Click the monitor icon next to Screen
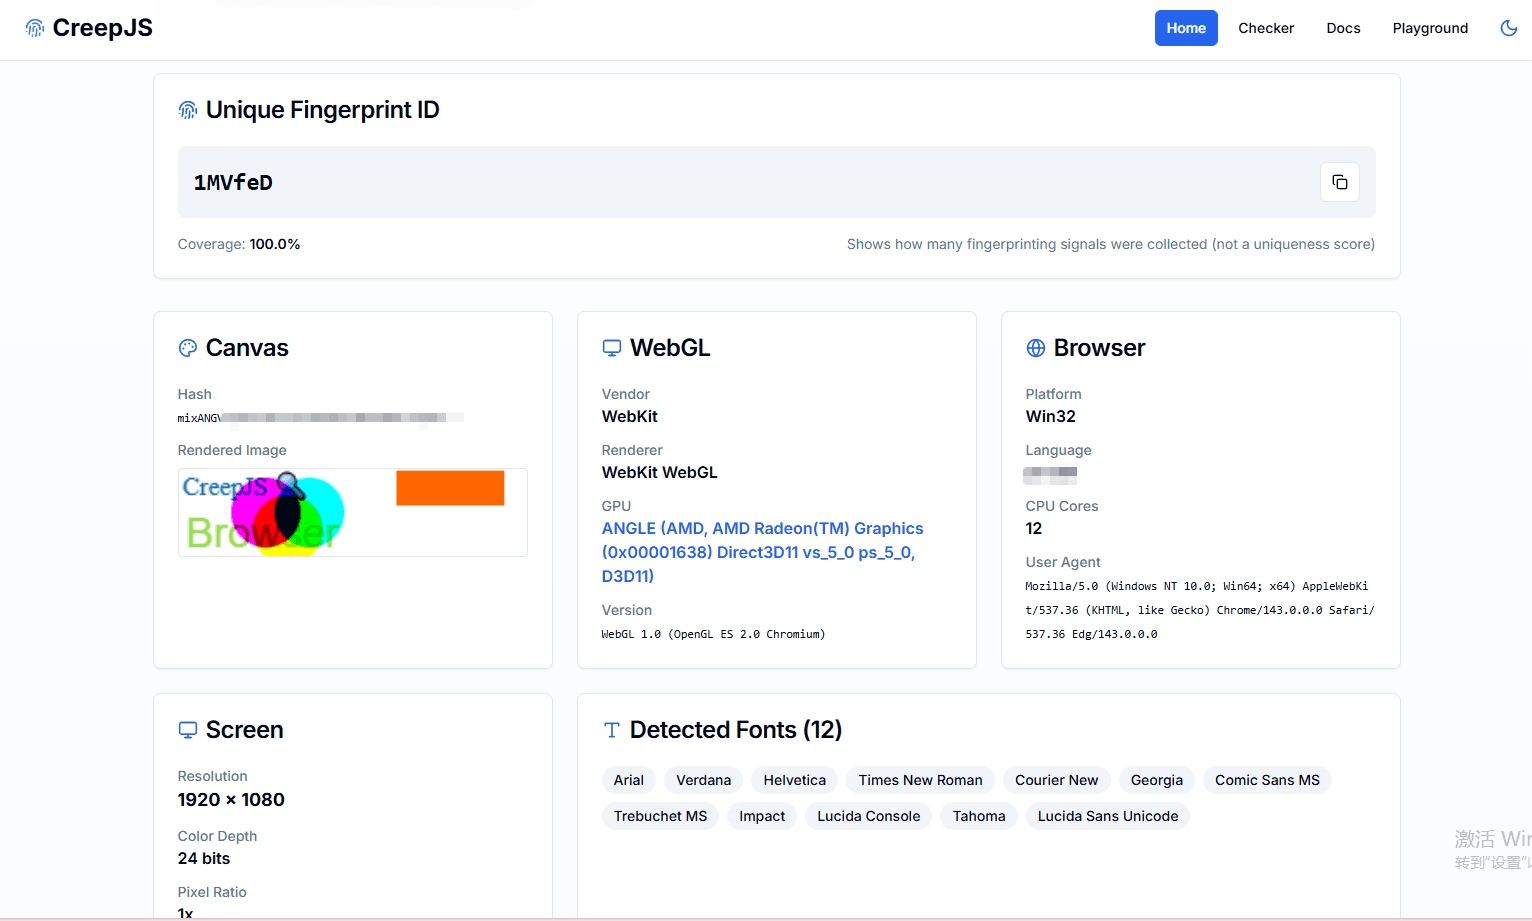This screenshot has height=921, width=1532. pos(188,730)
